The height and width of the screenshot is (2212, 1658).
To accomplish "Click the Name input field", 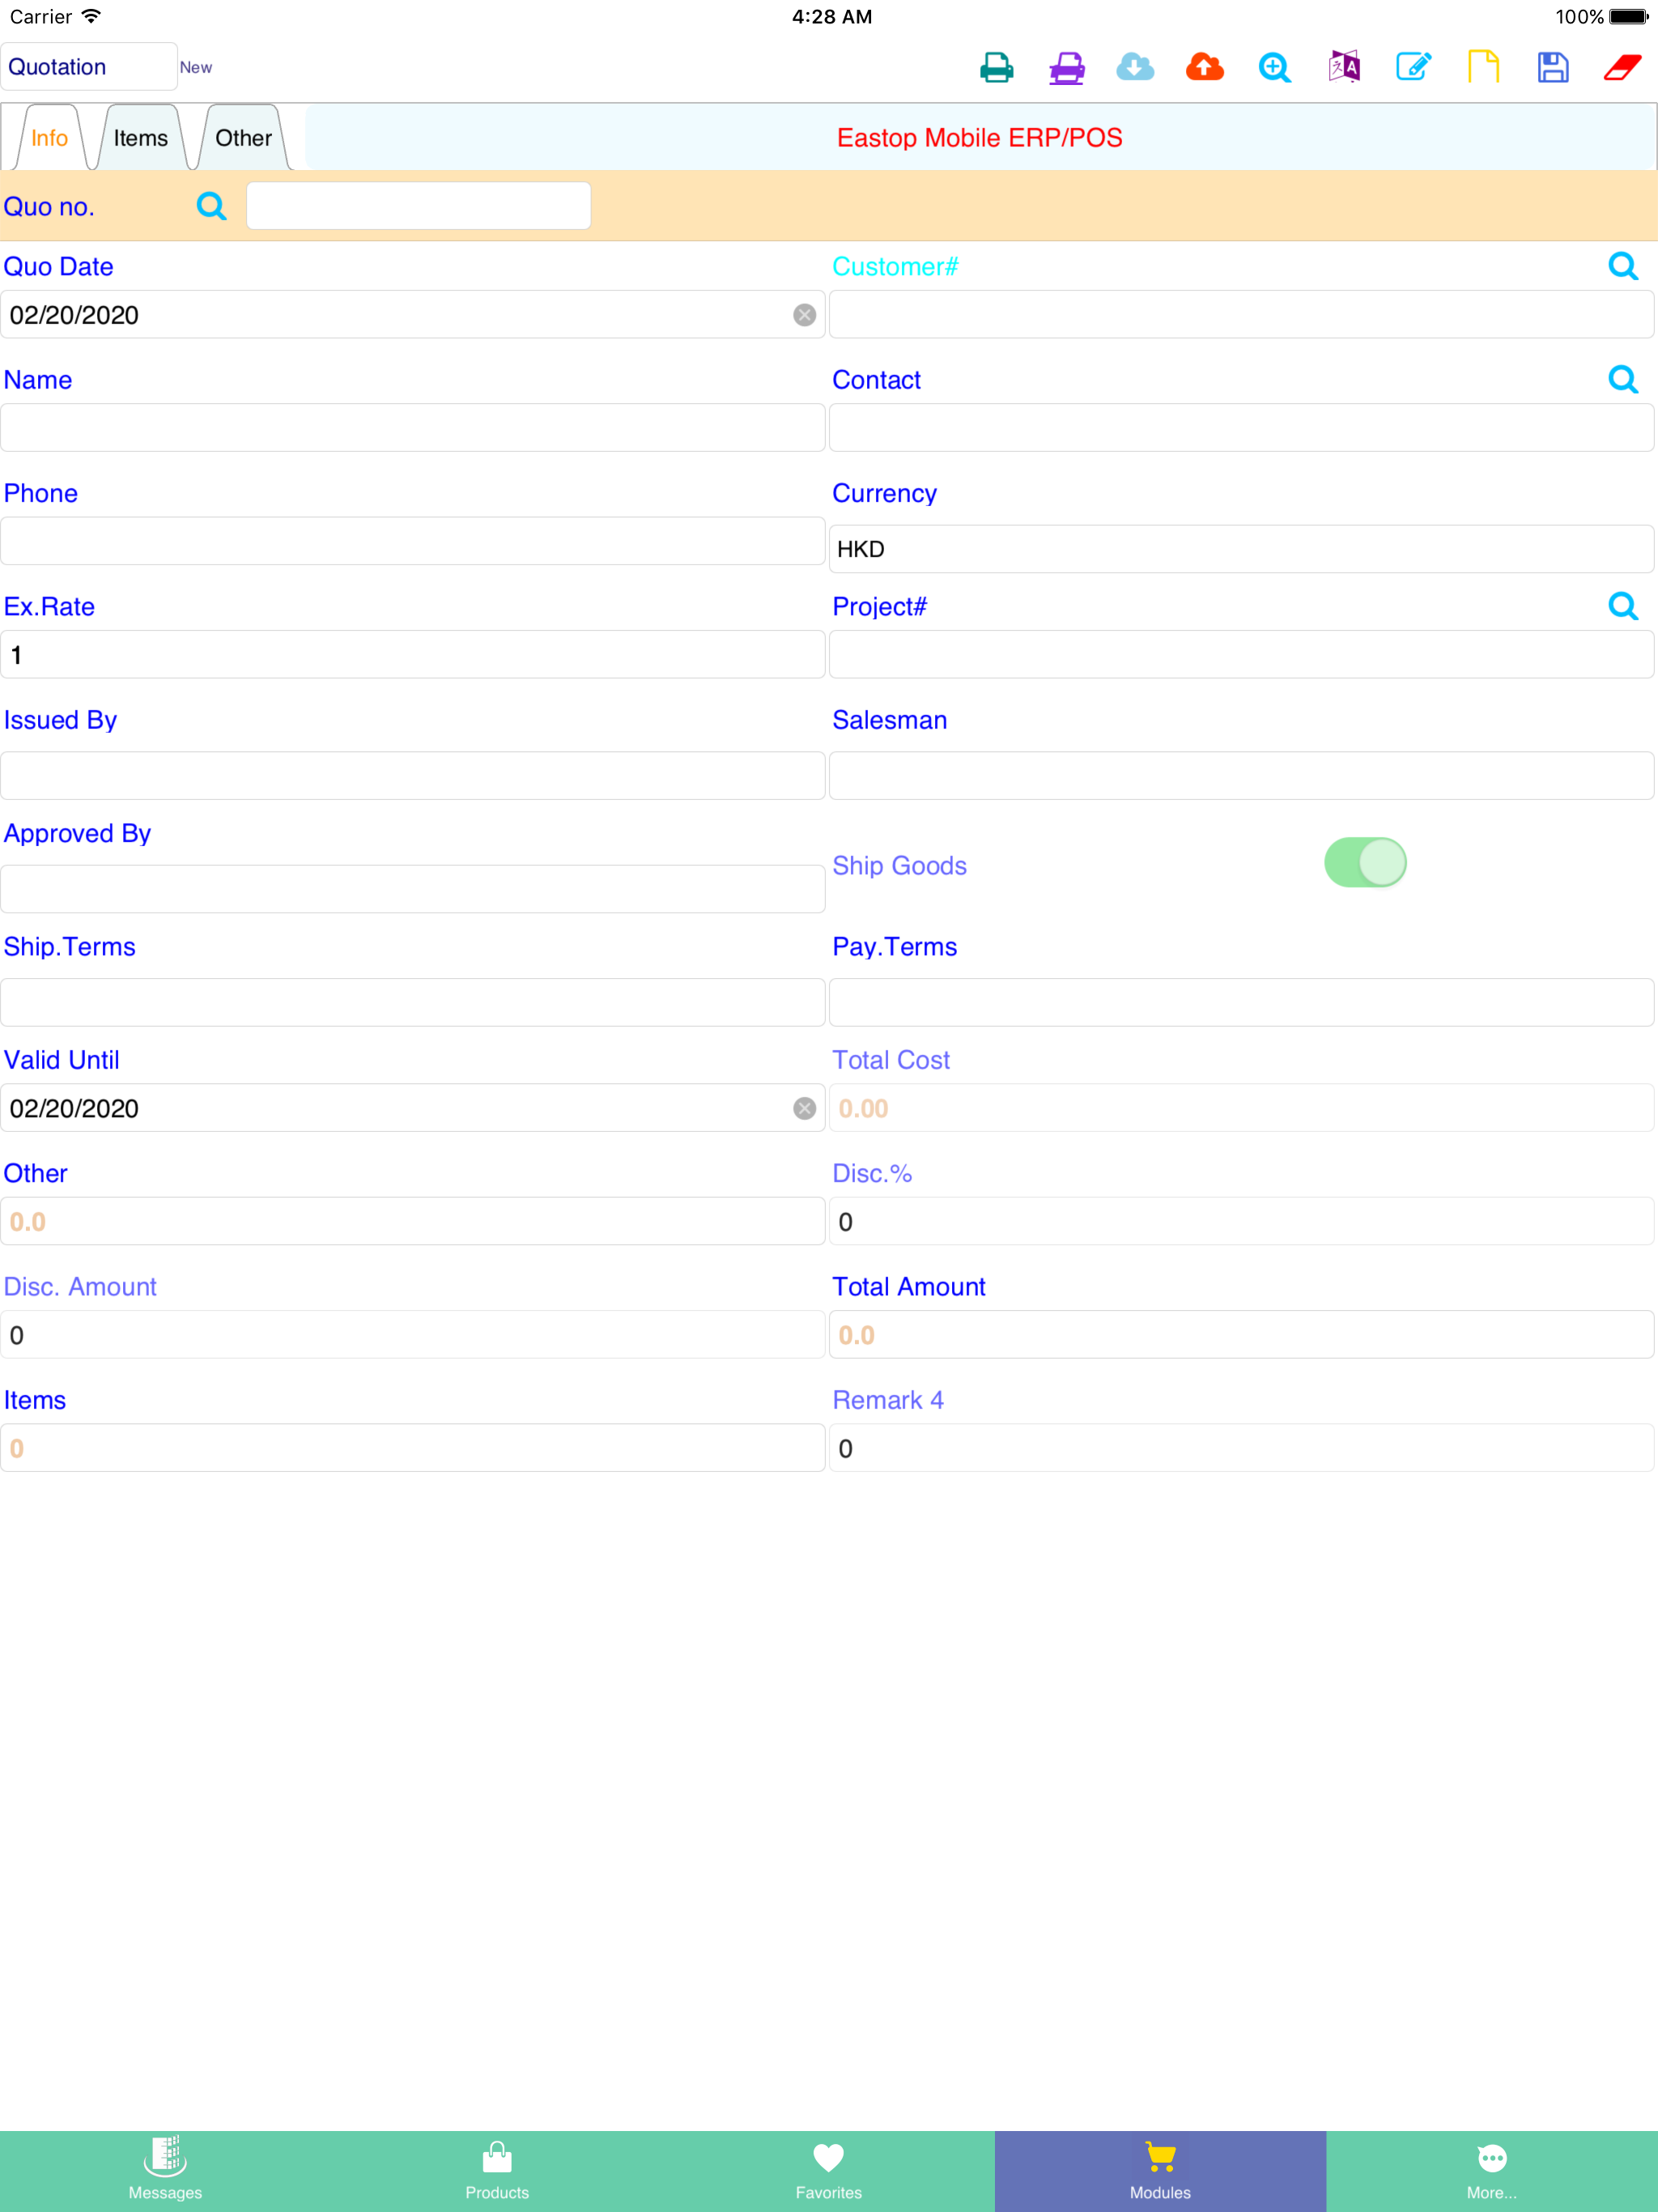I will pyautogui.click(x=412, y=428).
